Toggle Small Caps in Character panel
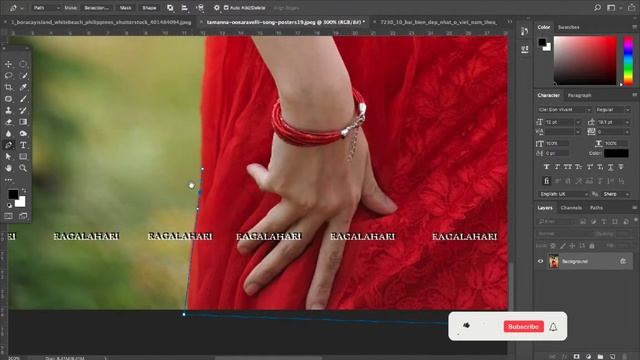The image size is (640, 360). click(x=578, y=167)
